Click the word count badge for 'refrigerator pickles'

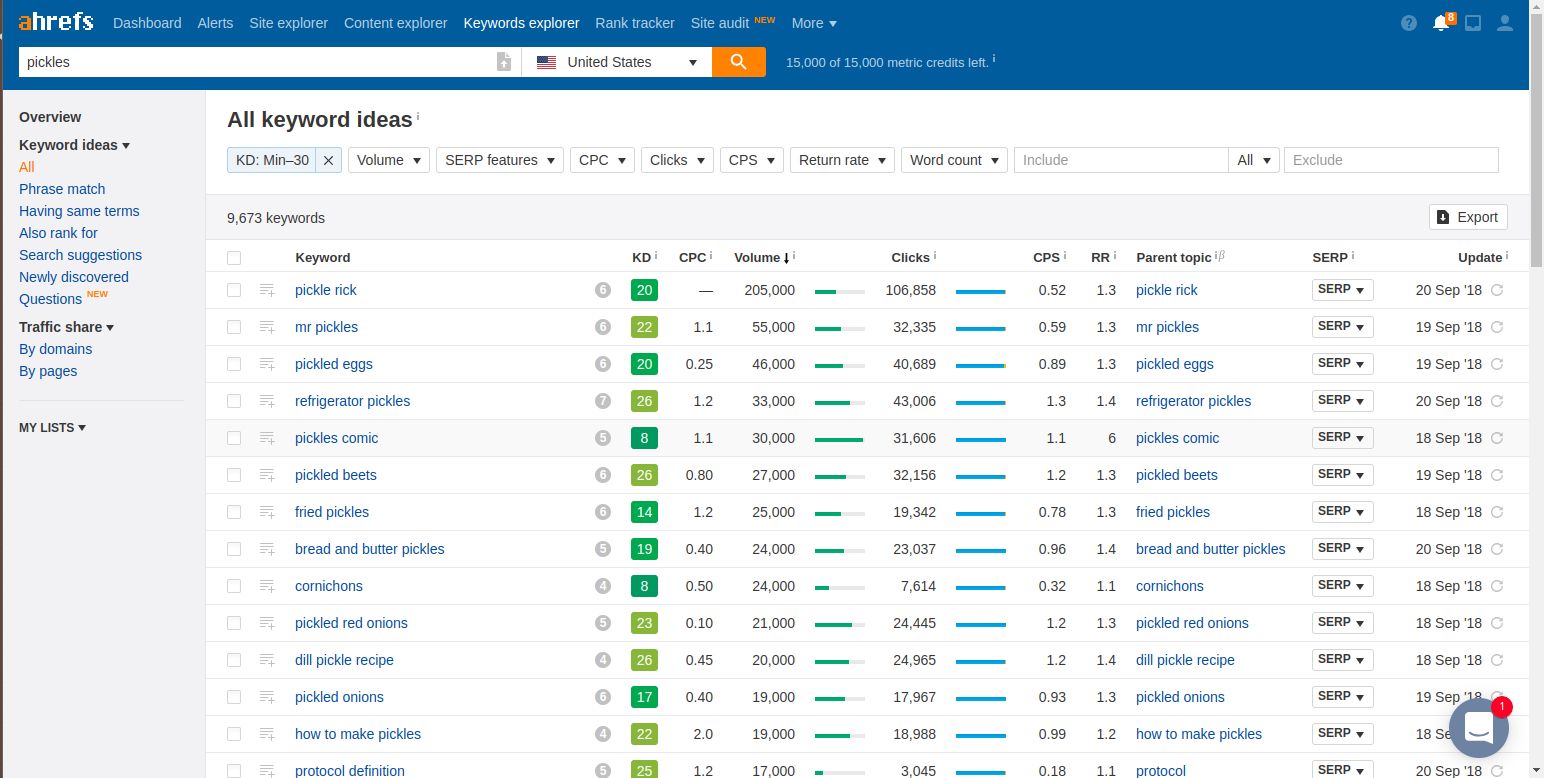[x=603, y=401]
